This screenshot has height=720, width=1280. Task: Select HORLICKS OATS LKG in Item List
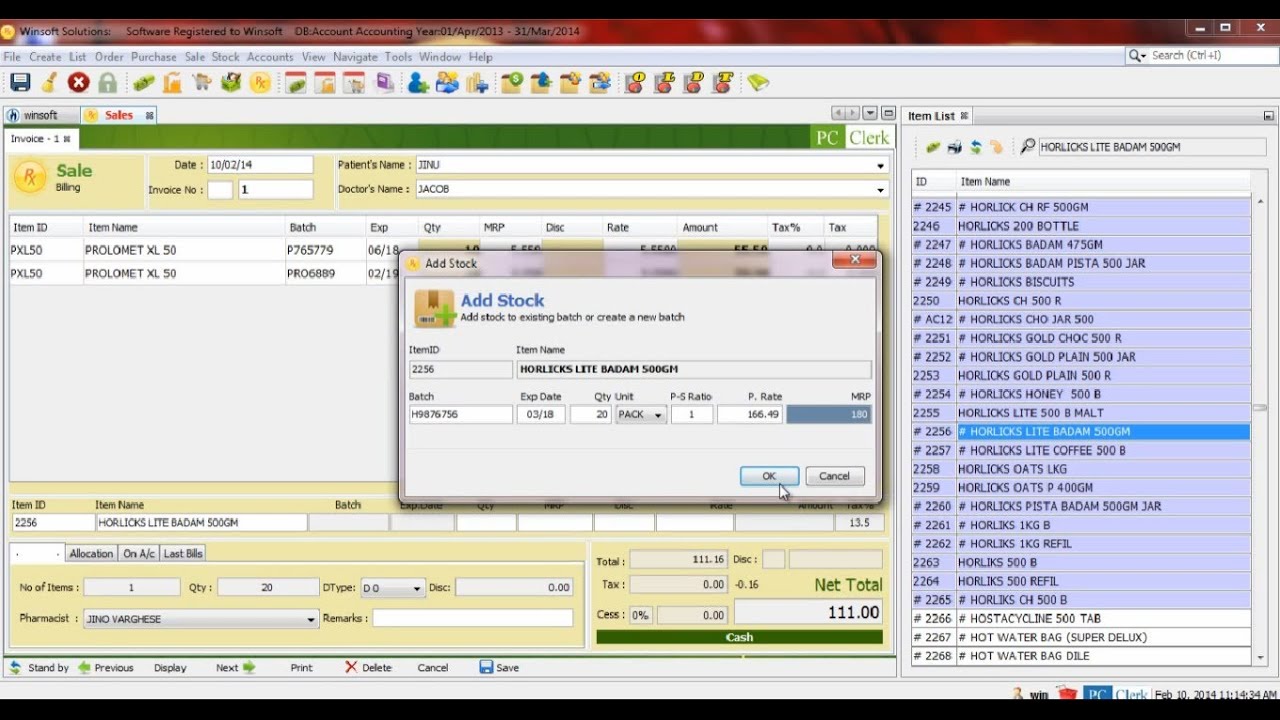[x=1080, y=469]
